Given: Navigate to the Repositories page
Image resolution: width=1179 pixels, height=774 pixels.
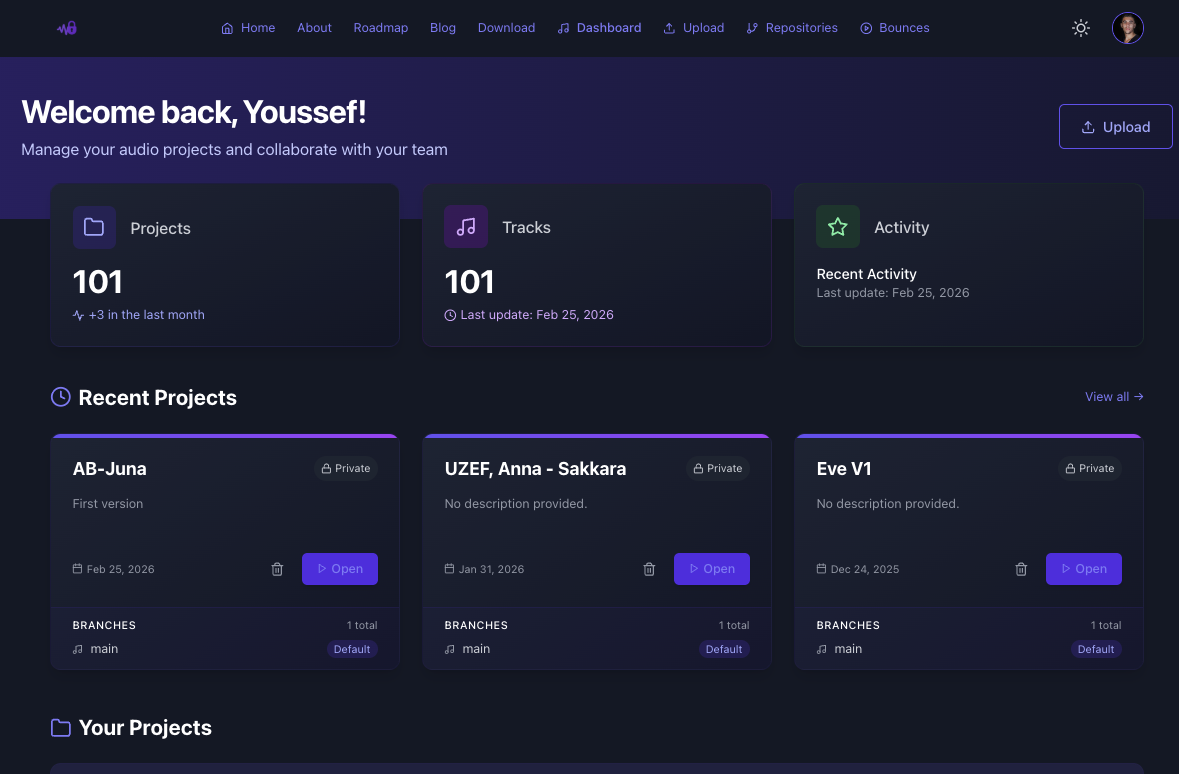Looking at the screenshot, I should pyautogui.click(x=792, y=28).
